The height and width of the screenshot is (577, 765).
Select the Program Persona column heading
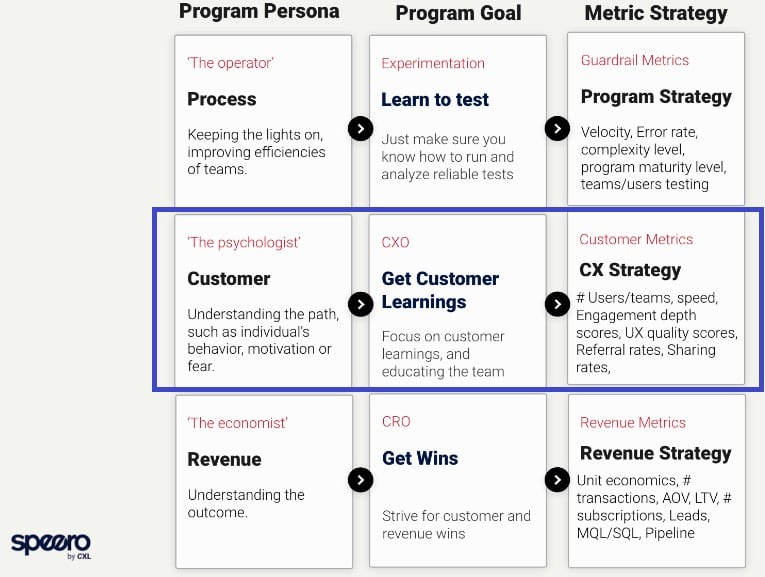pyautogui.click(x=259, y=11)
